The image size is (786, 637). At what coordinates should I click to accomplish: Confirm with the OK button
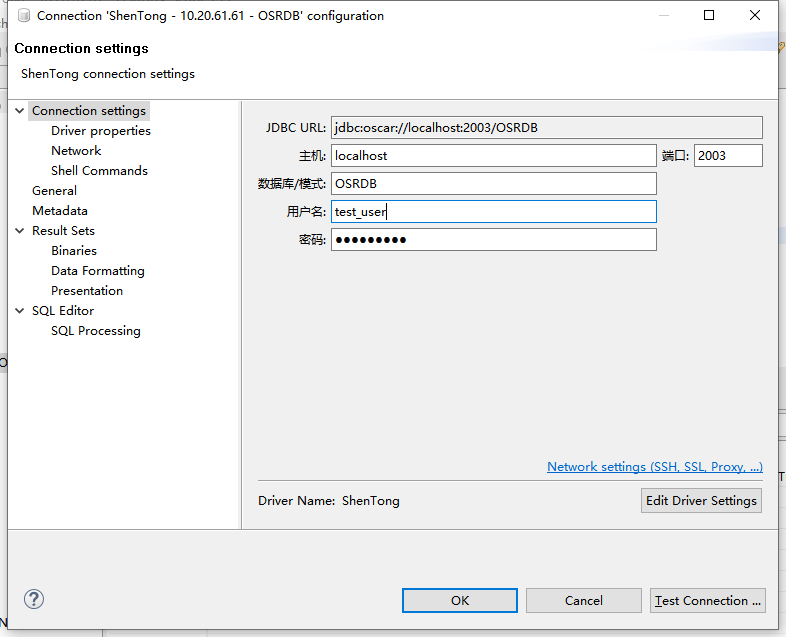[x=460, y=600]
